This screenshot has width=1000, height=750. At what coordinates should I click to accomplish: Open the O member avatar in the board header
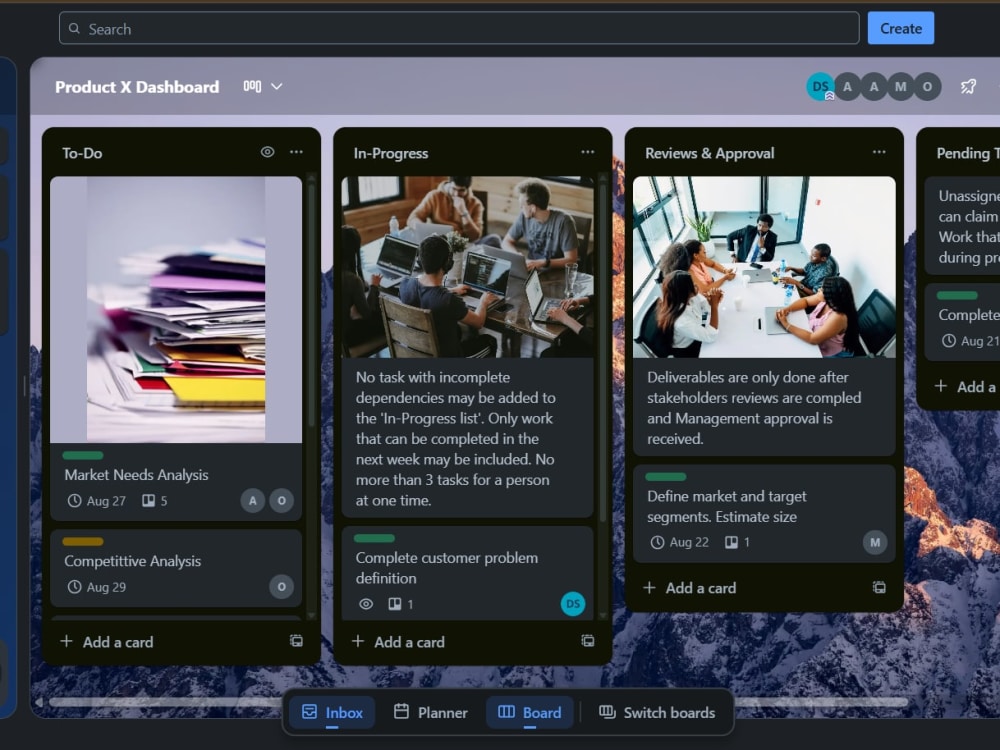point(927,87)
